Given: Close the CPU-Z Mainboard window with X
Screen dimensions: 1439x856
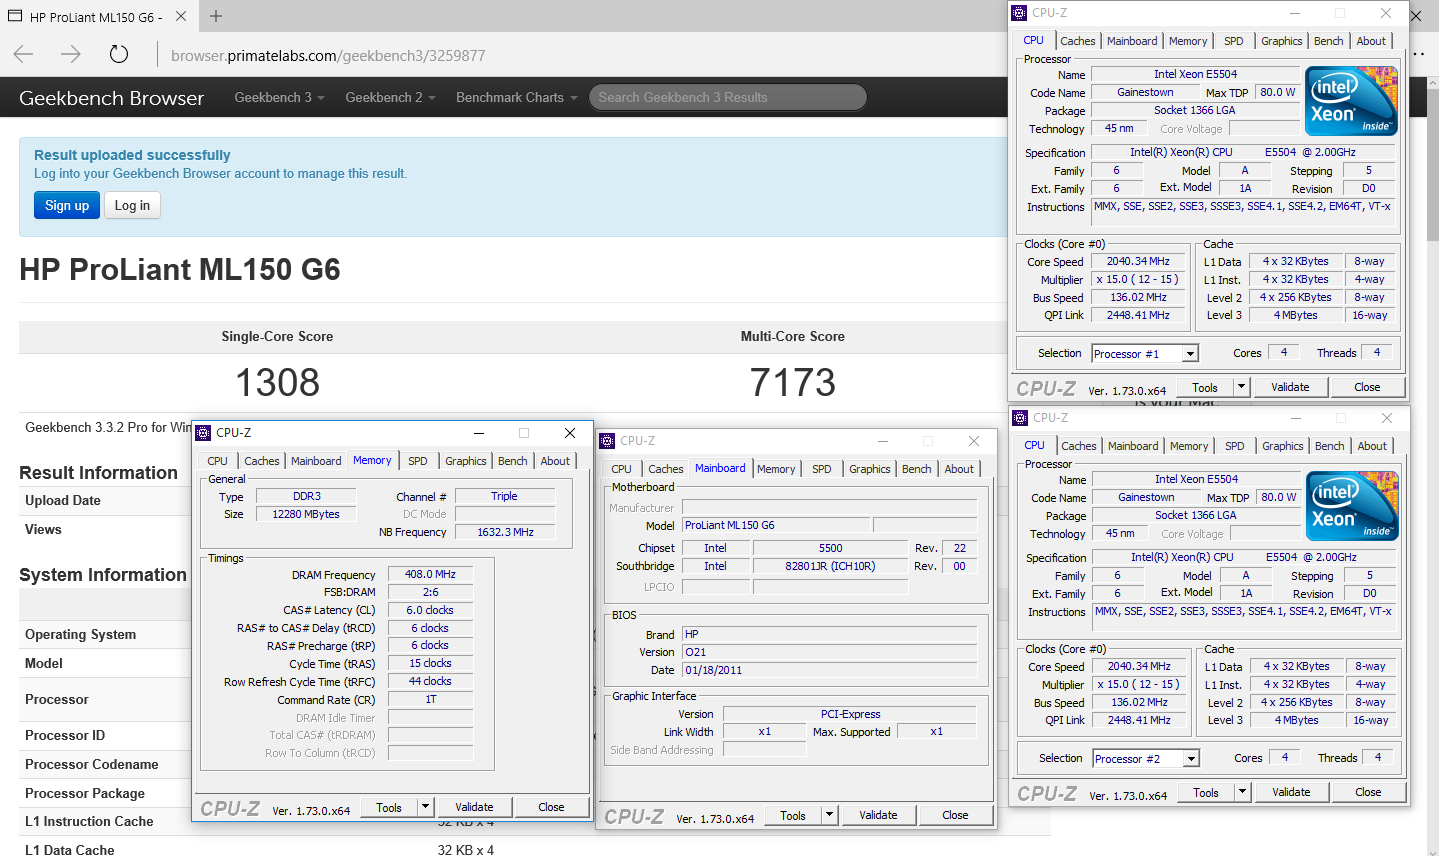Looking at the screenshot, I should click(x=974, y=441).
